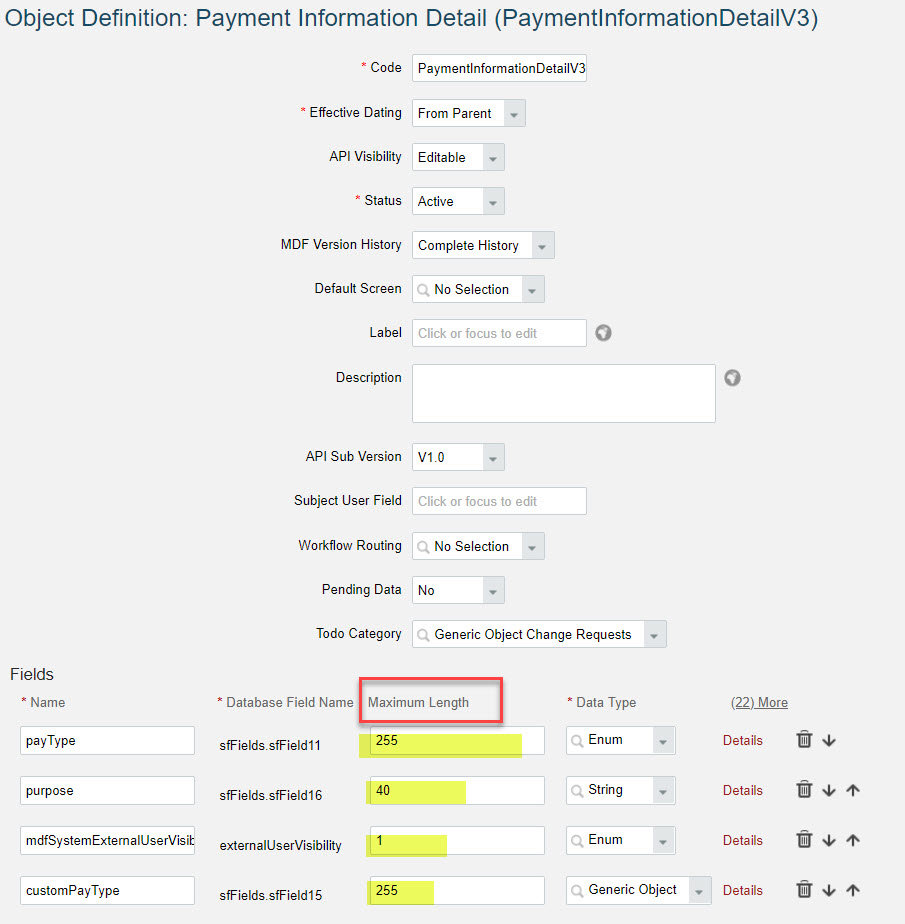The height and width of the screenshot is (924, 905).
Task: Move the mdfSystemExternalUserVisibility field down
Action: click(x=829, y=840)
